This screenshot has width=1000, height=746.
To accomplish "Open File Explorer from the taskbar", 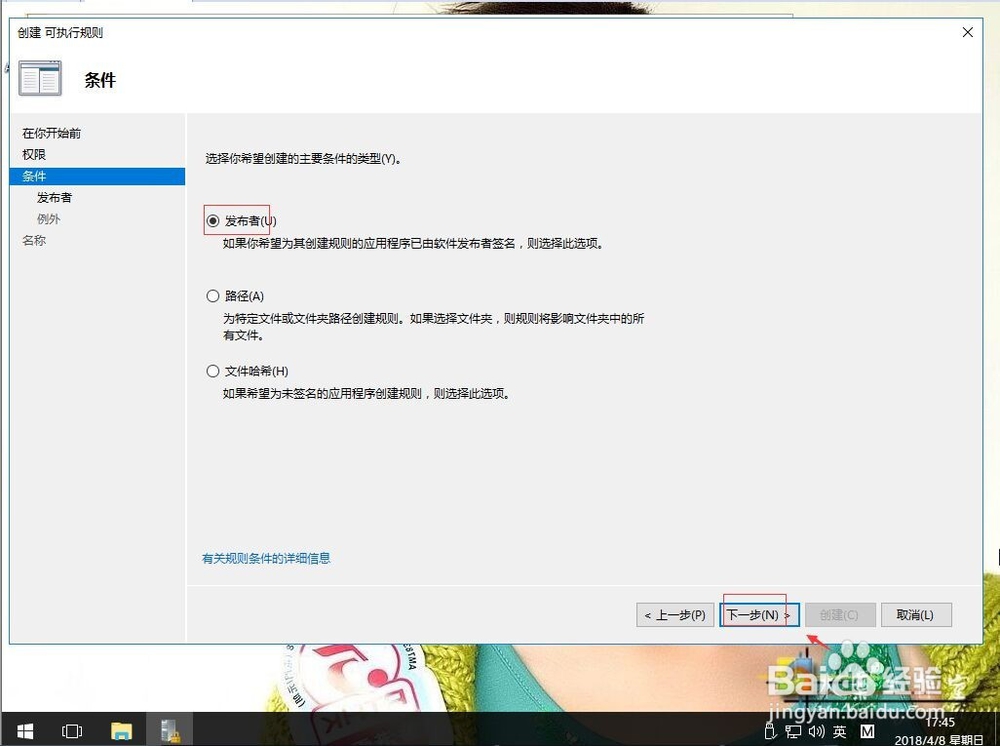I will point(121,730).
